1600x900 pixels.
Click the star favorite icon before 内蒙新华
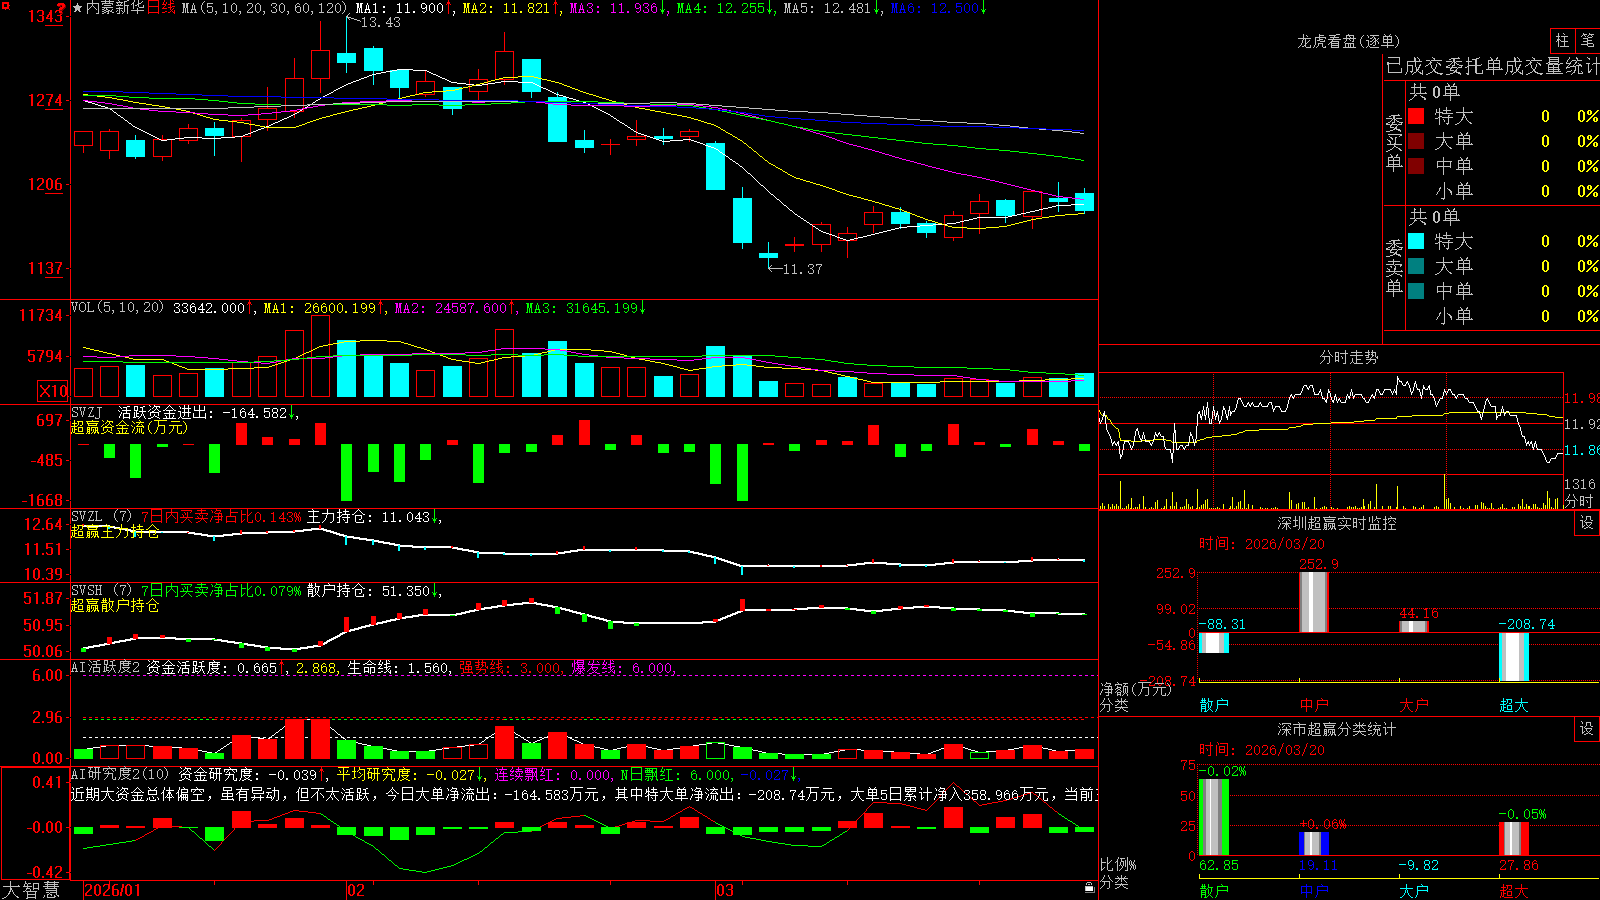[x=77, y=8]
